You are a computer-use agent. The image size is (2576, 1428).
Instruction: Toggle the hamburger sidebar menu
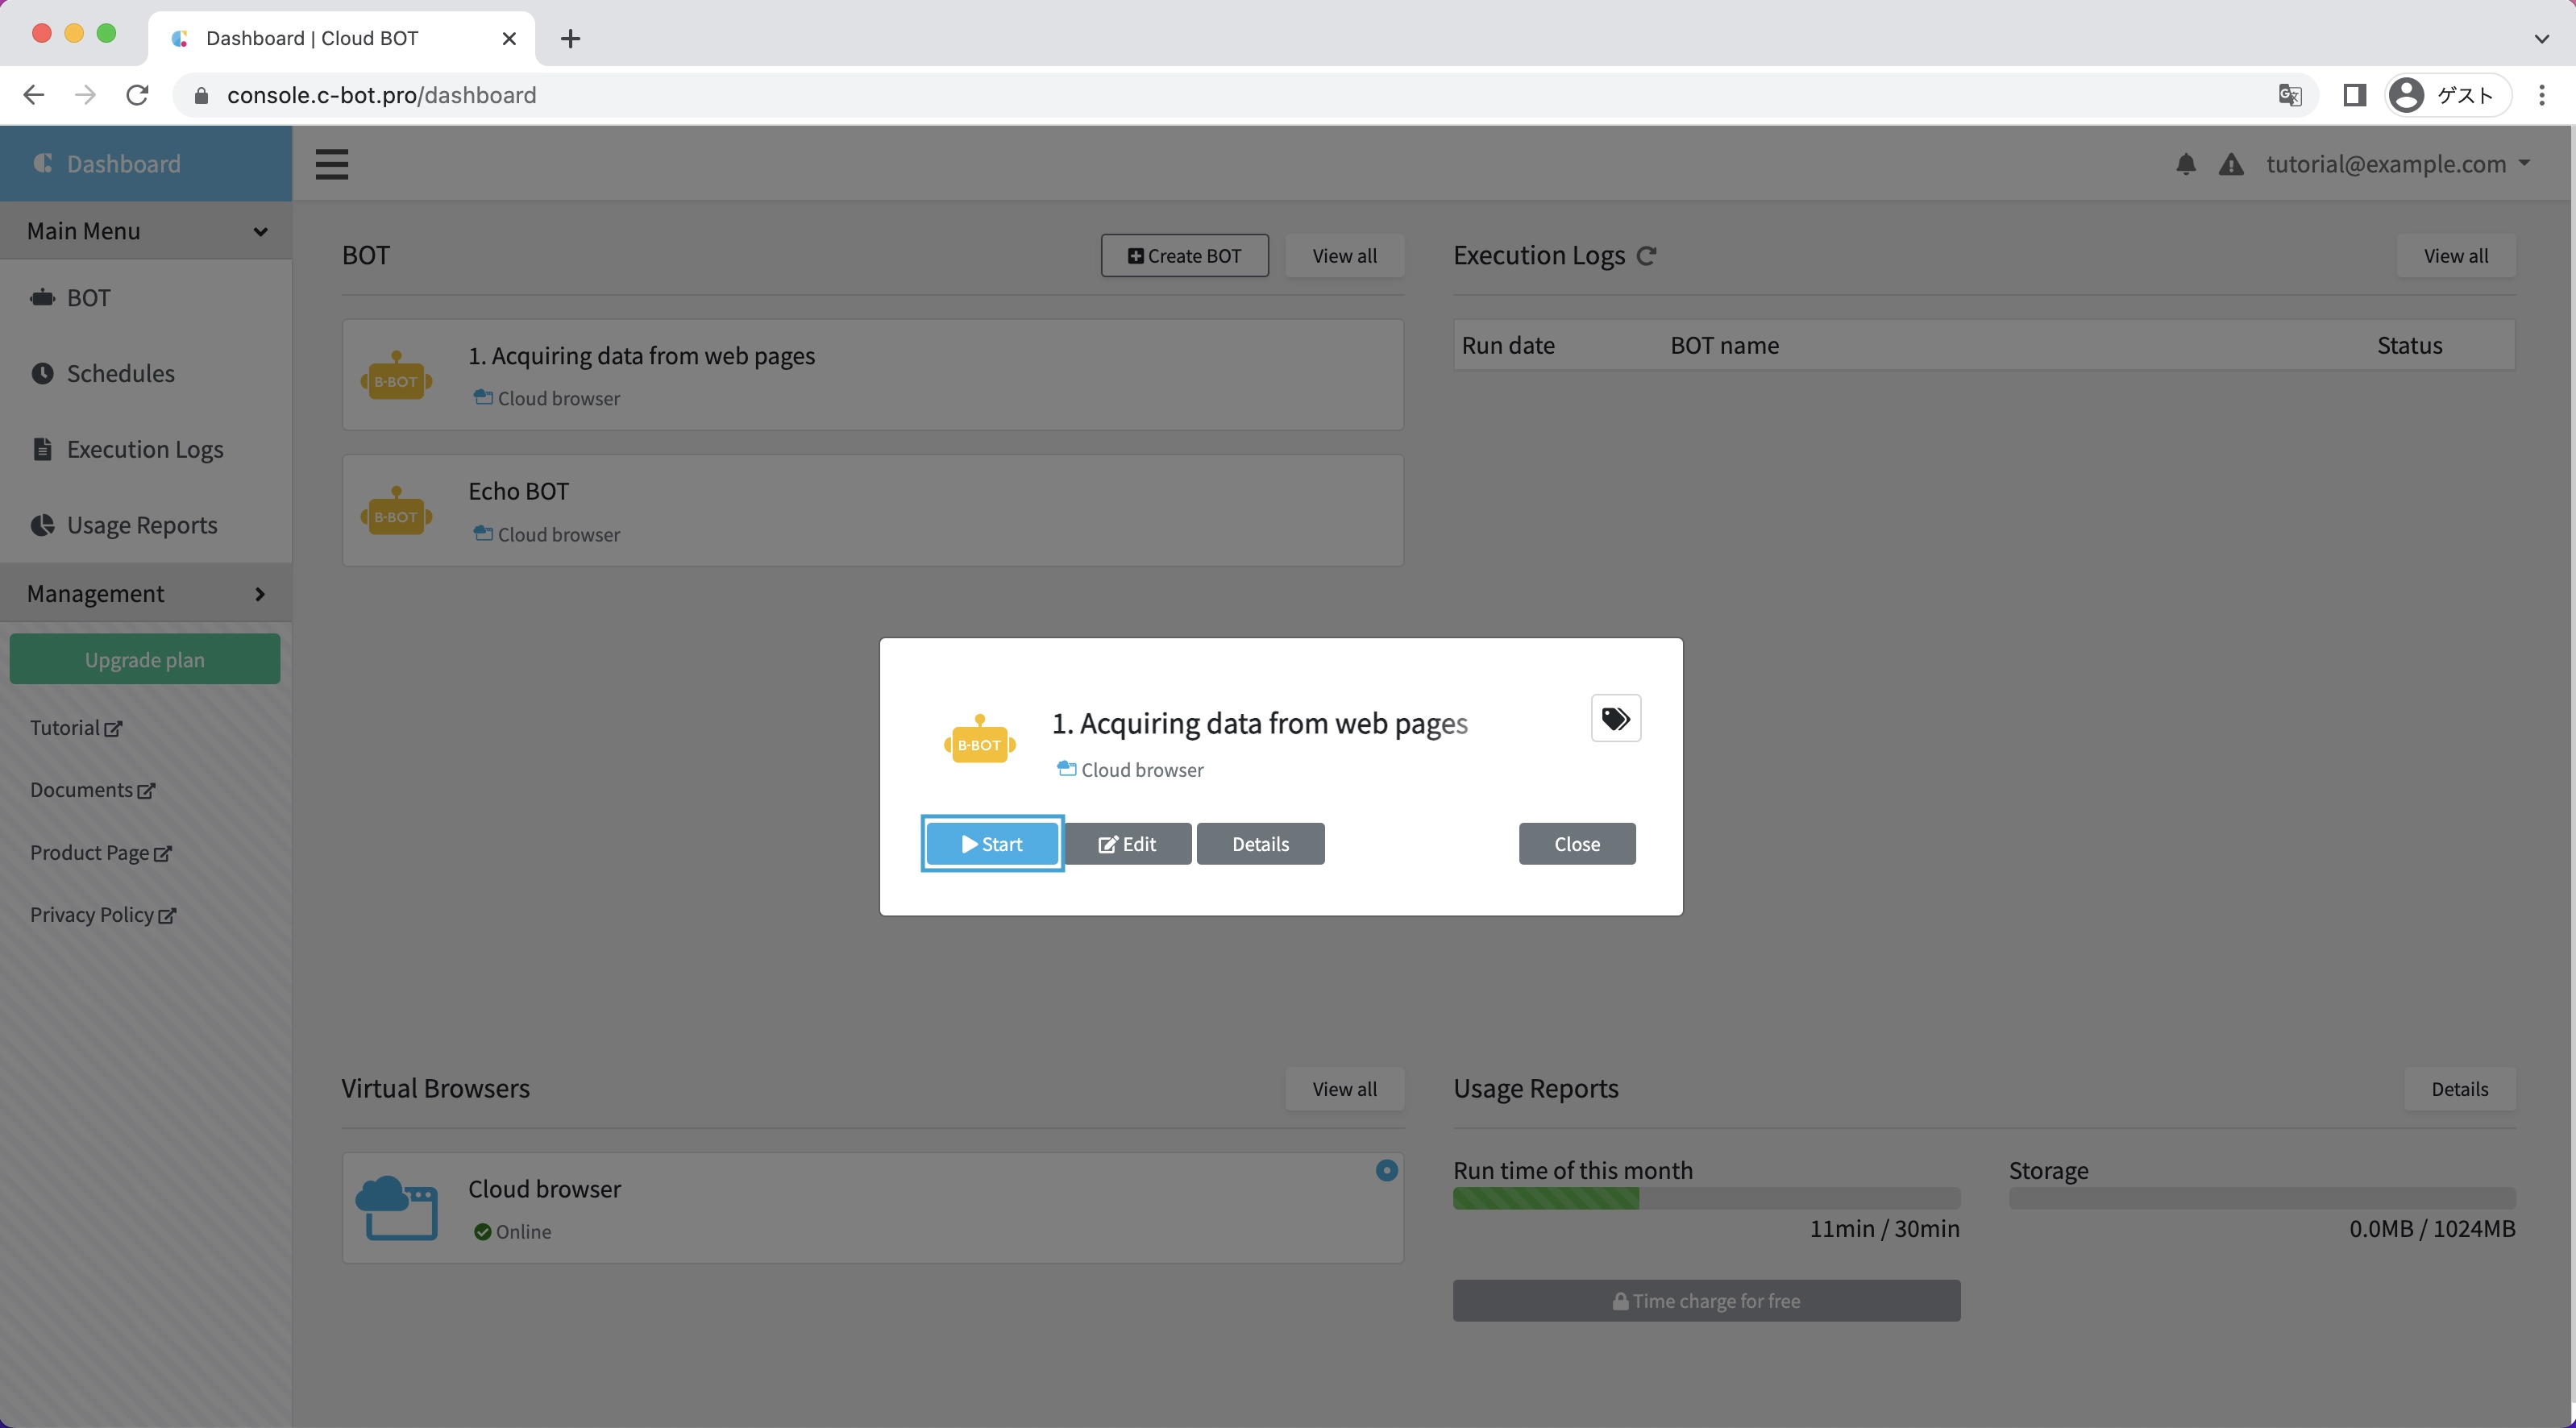click(332, 164)
